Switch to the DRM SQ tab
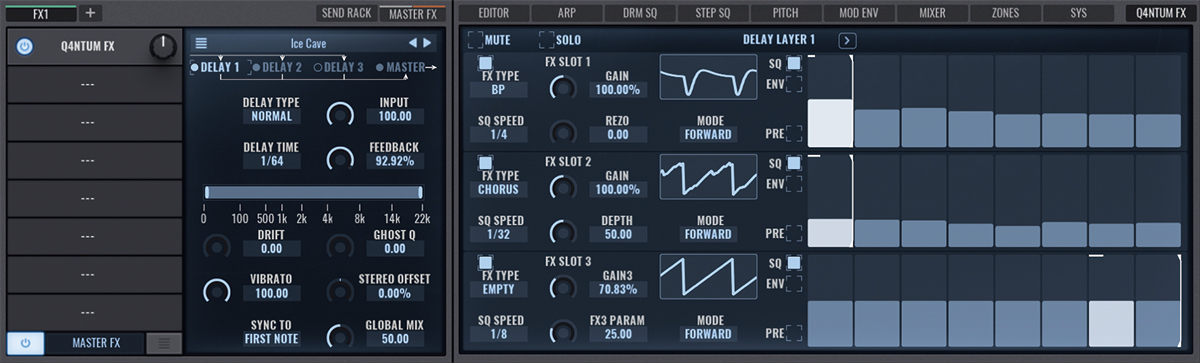1200x363 pixels. (x=639, y=13)
